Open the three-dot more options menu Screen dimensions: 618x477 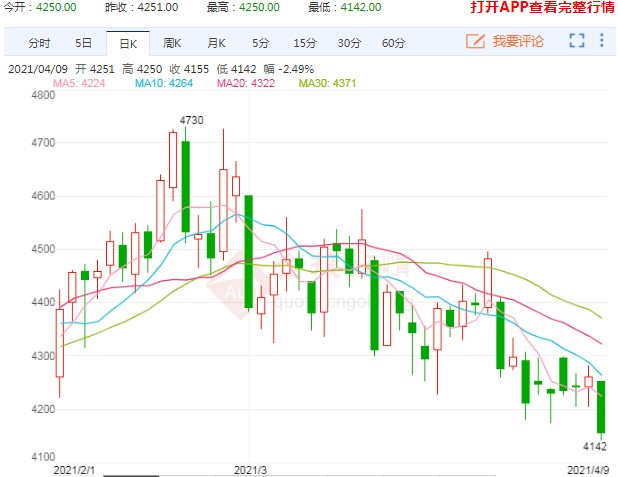pyautogui.click(x=602, y=40)
